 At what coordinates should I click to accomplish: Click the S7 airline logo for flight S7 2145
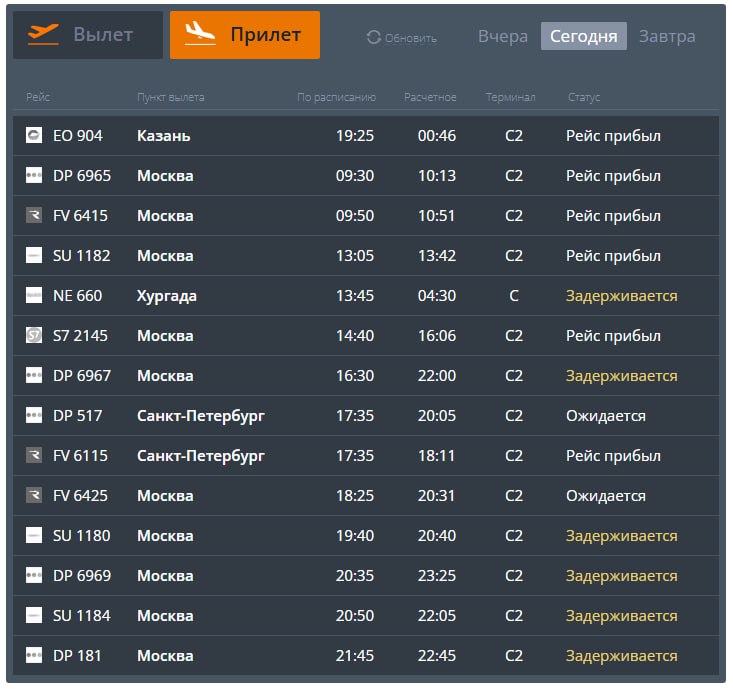34,336
